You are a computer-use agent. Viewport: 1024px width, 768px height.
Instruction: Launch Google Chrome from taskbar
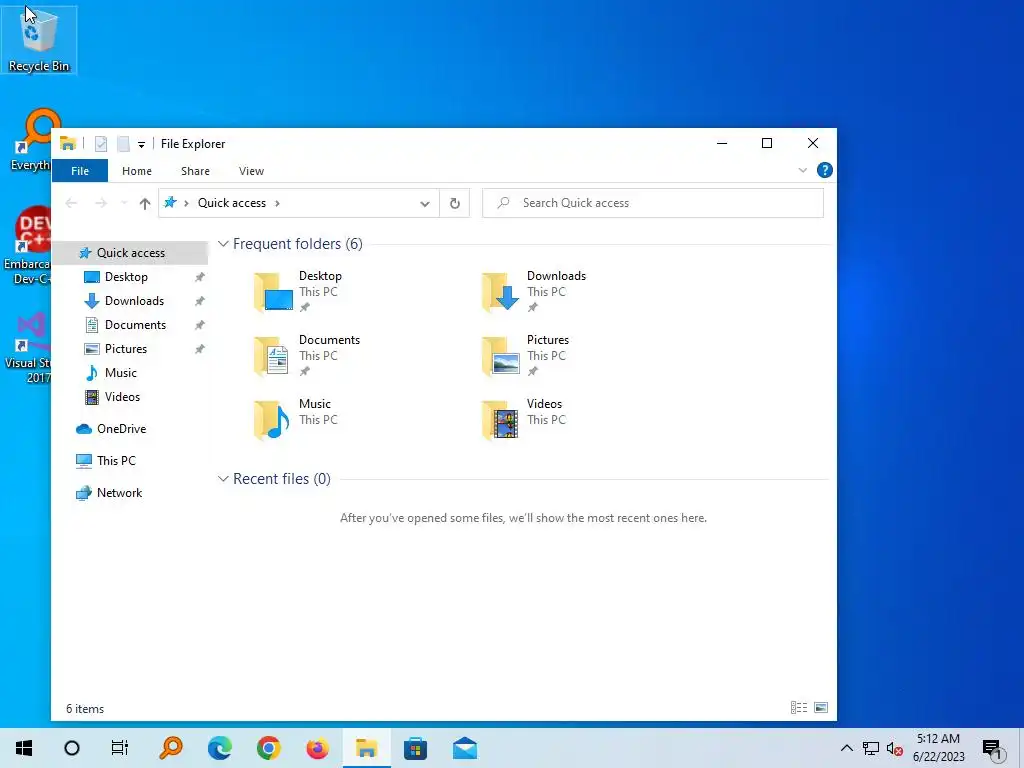268,748
